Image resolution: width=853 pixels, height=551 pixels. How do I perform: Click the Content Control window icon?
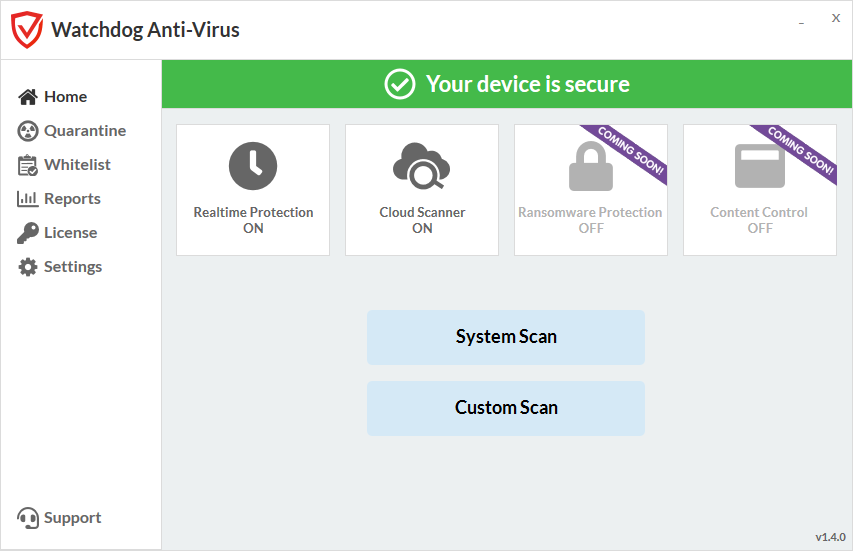(760, 166)
